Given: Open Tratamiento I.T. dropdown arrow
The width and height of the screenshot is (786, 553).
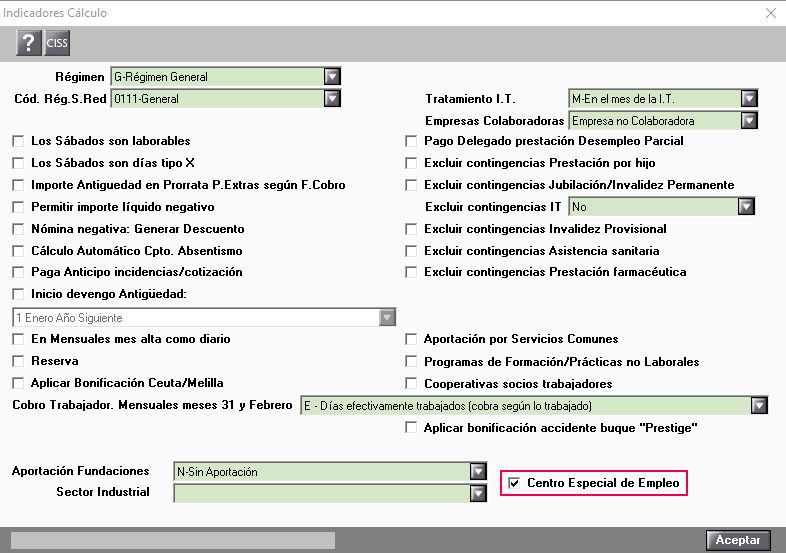Looking at the screenshot, I should point(749,99).
